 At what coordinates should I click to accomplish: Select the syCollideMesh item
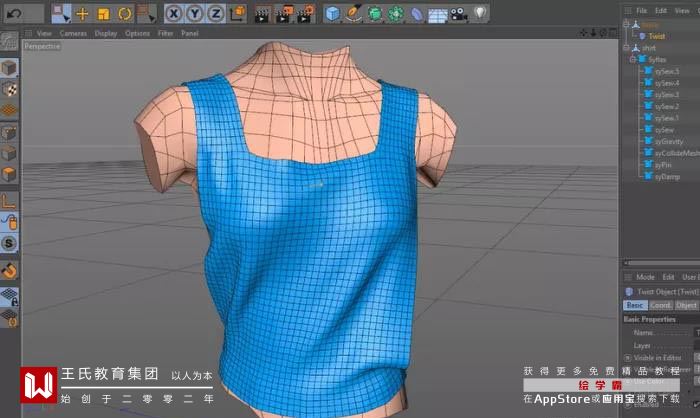677,153
